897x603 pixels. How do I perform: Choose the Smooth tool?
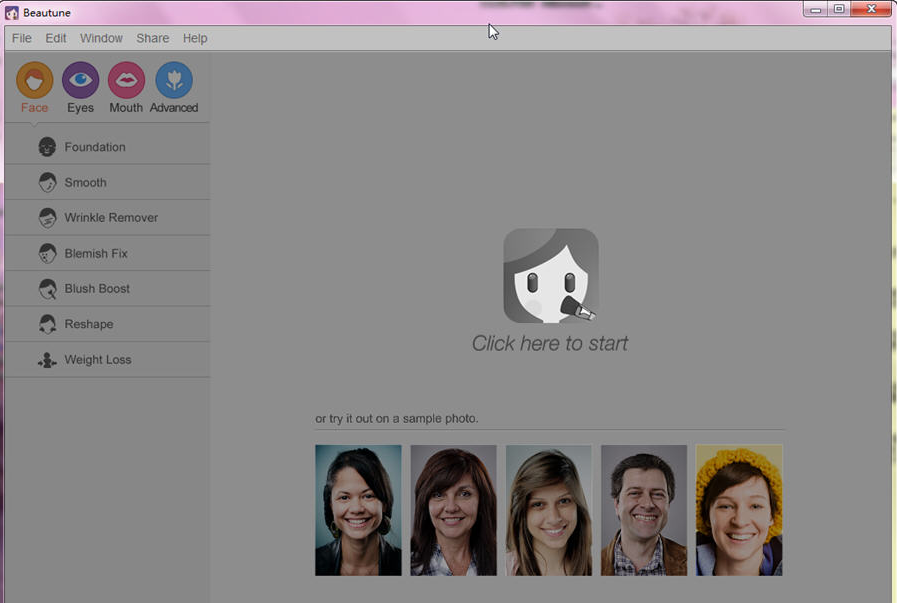click(85, 183)
